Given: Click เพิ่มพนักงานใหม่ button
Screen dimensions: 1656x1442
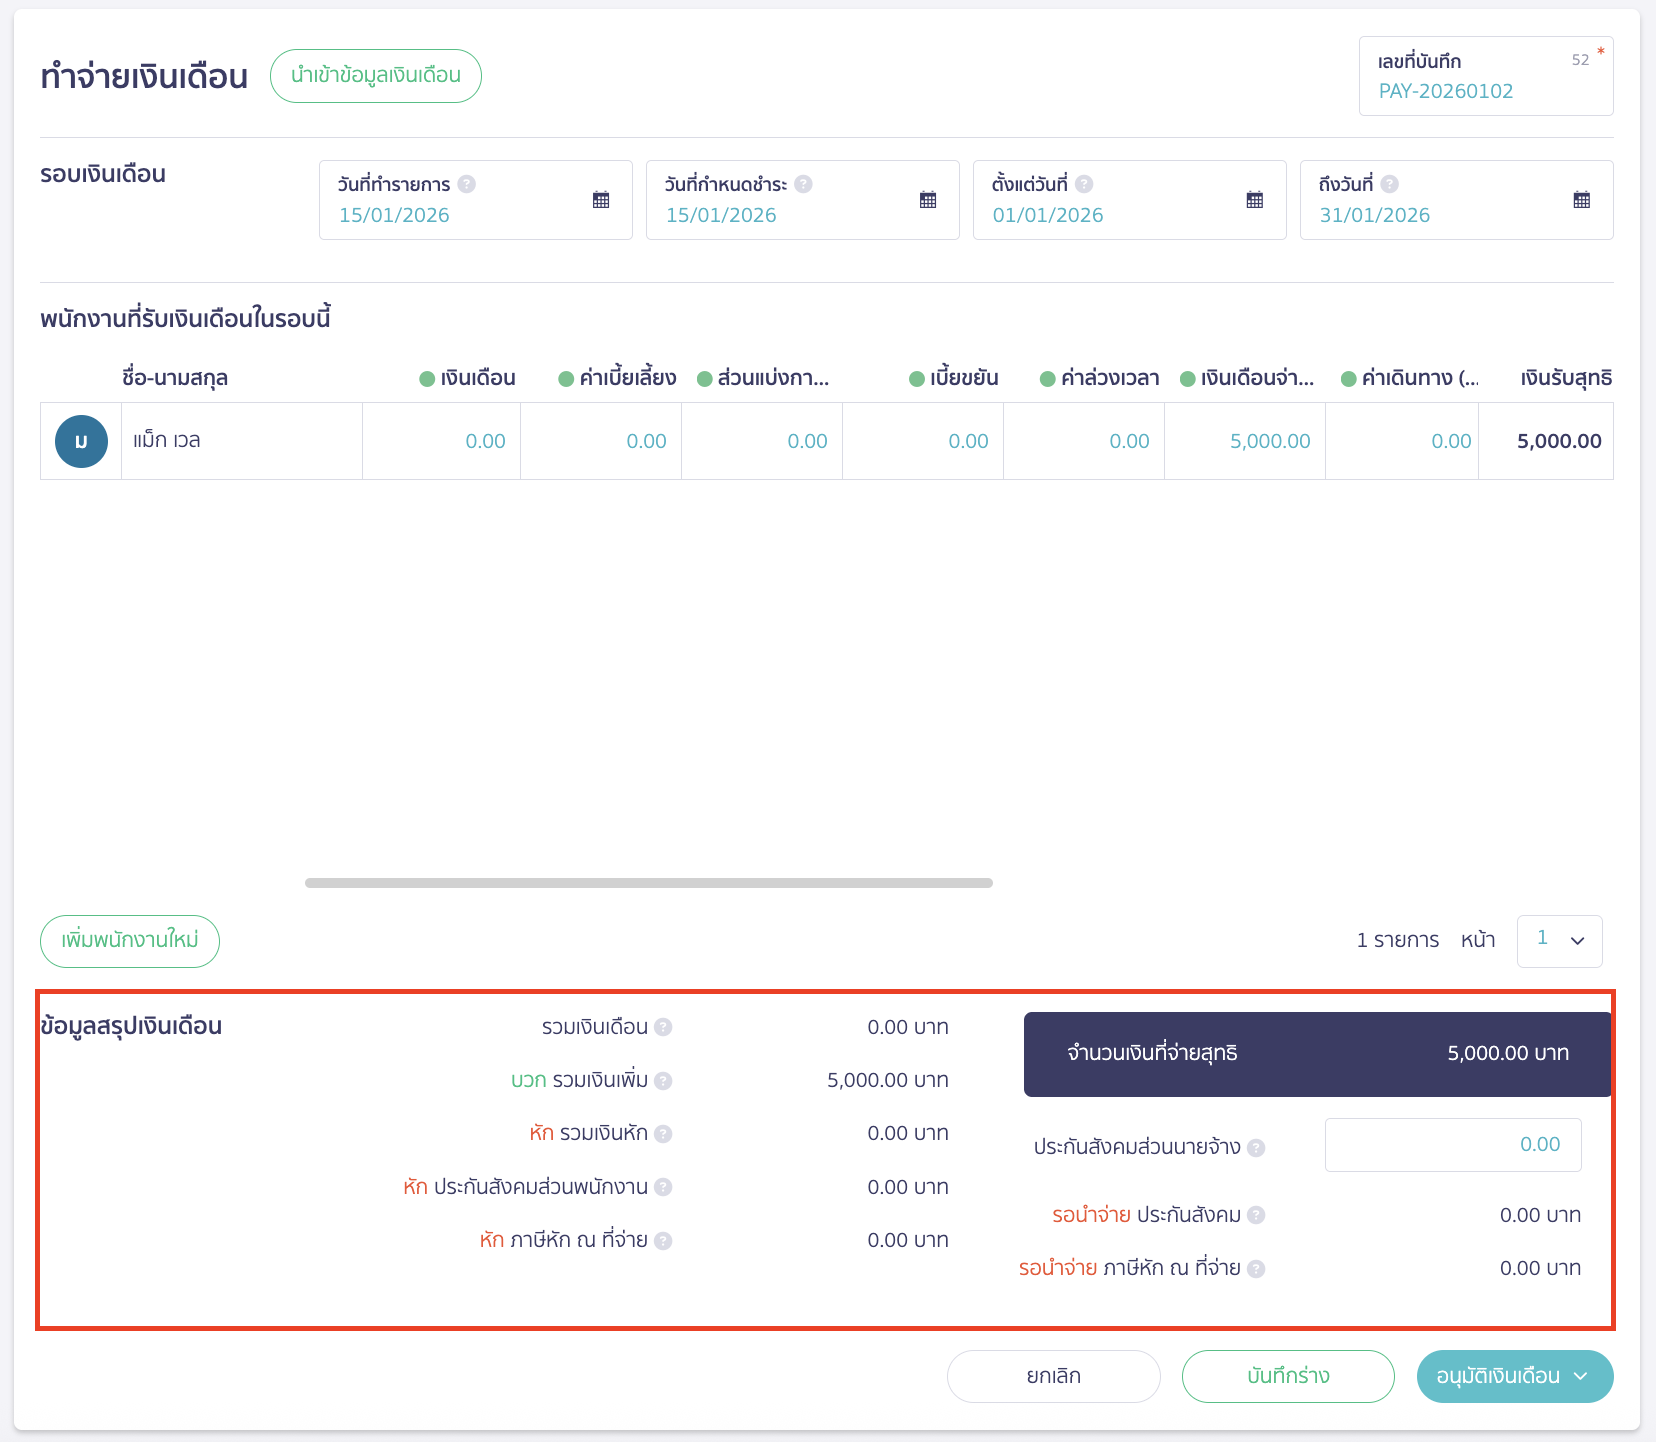Looking at the screenshot, I should [x=130, y=941].
